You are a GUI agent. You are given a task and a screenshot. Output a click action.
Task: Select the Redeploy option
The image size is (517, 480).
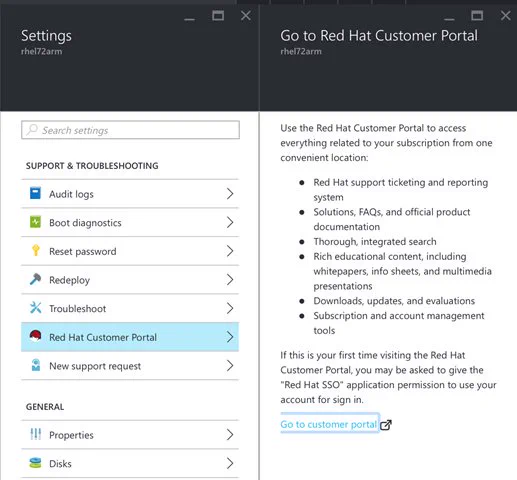tap(130, 280)
